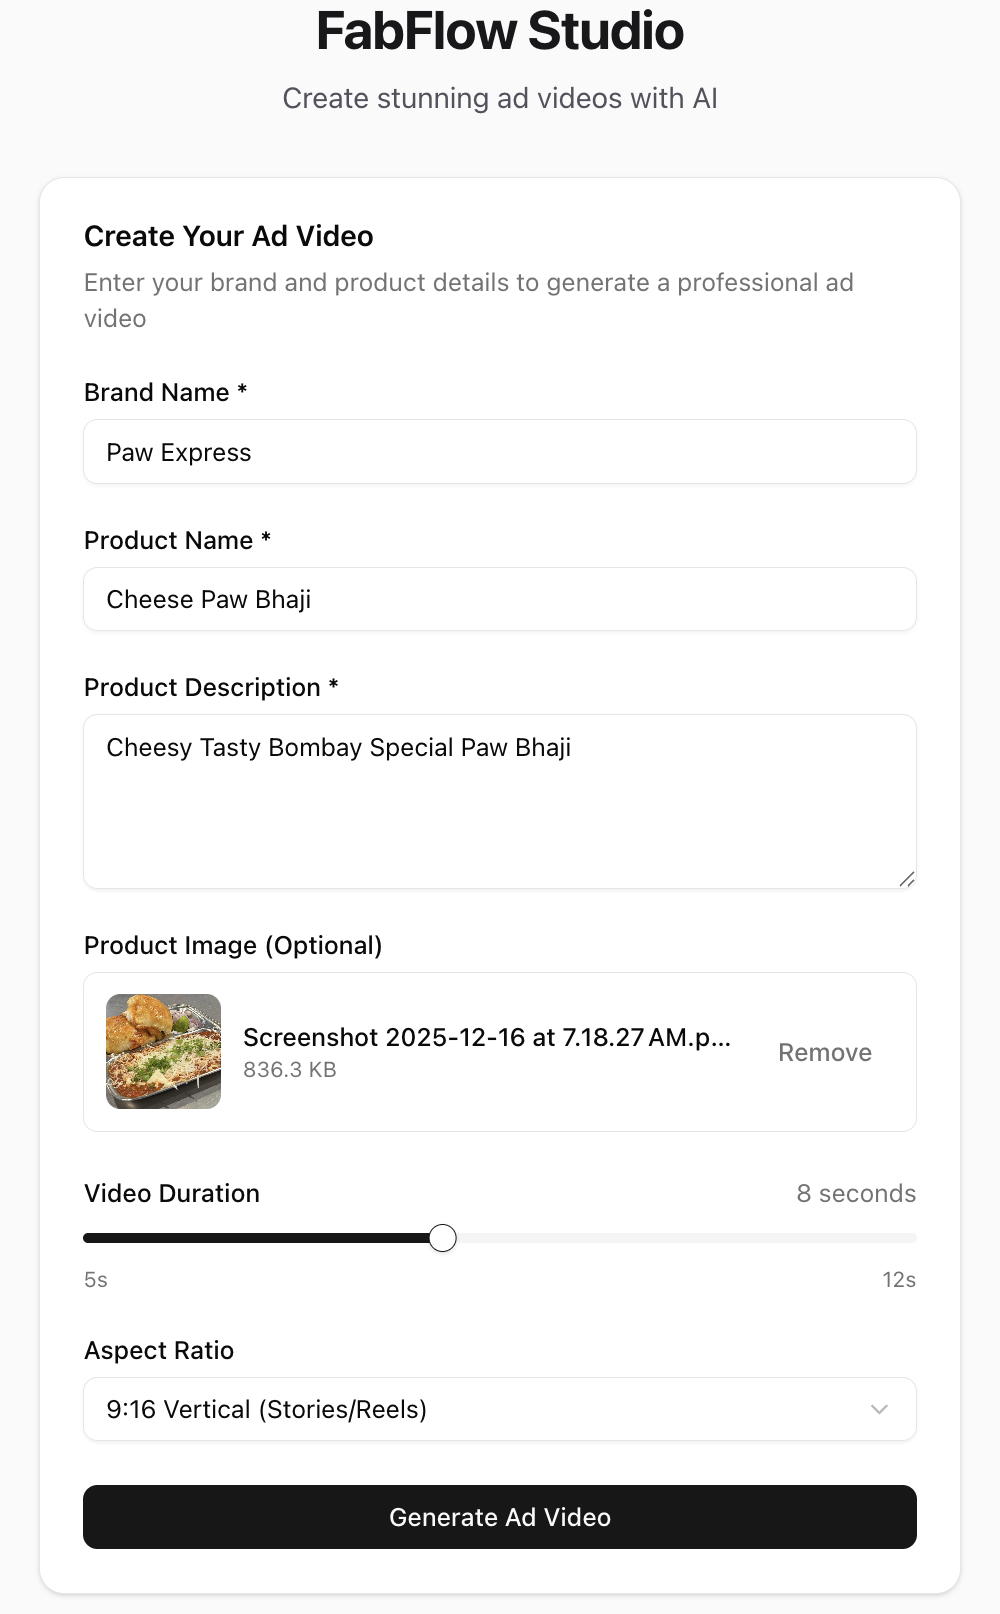
Task: Click the 5s minimum duration label
Action: click(96, 1279)
